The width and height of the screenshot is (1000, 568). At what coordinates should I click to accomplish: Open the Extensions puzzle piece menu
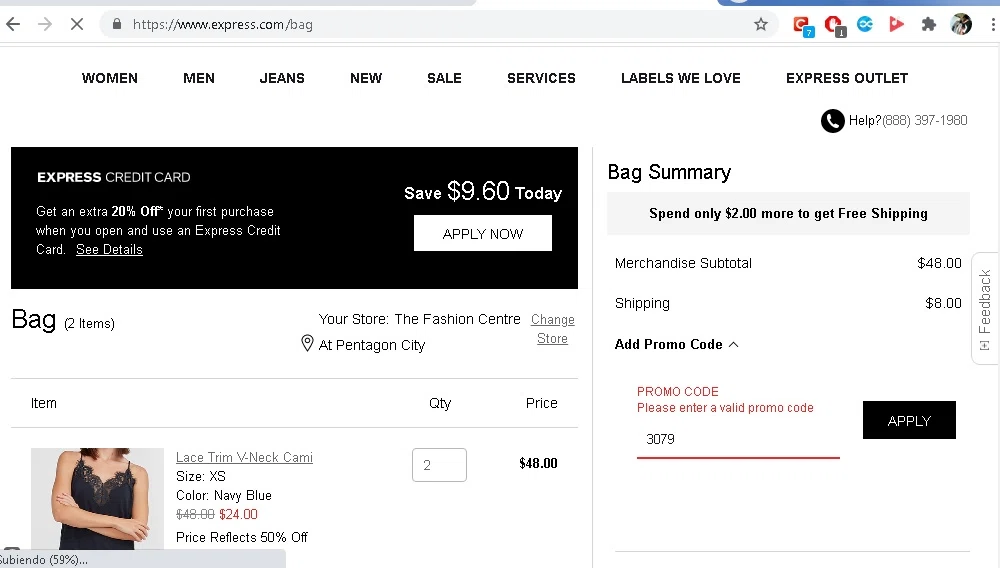[929, 25]
